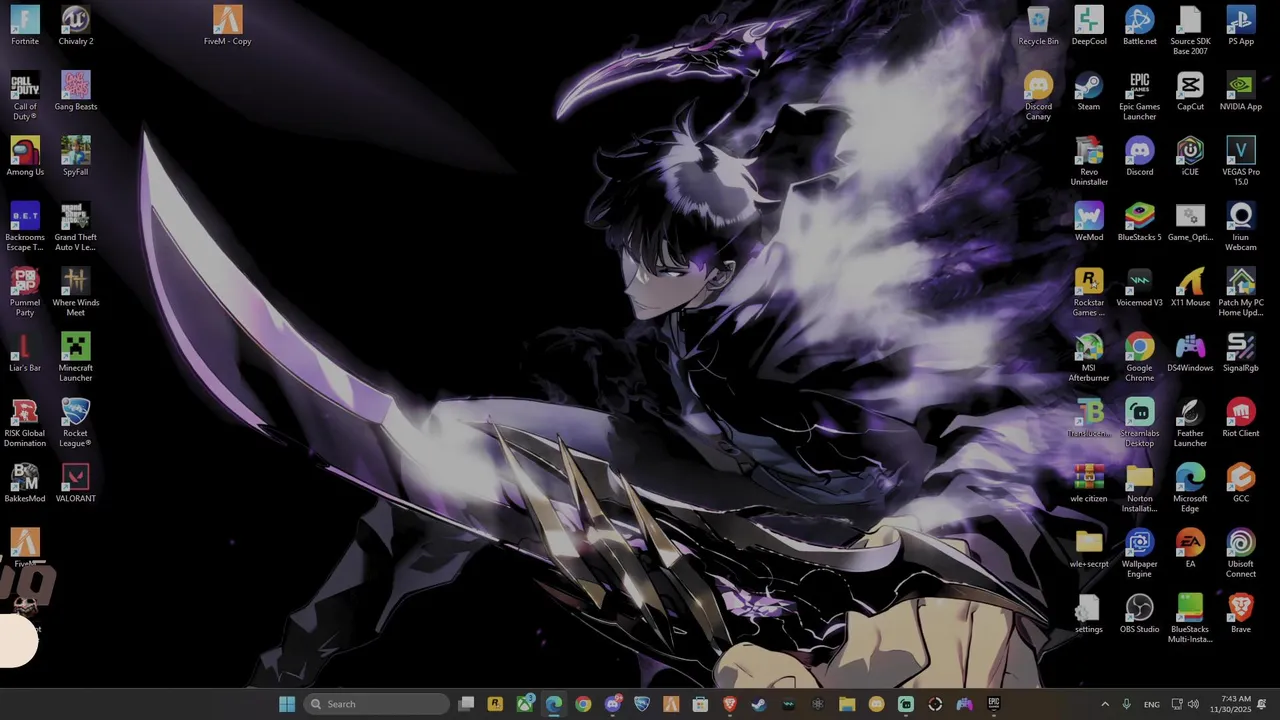Open Microsoft Store from the taskbar
Screen dimensions: 1280x720
click(700, 704)
